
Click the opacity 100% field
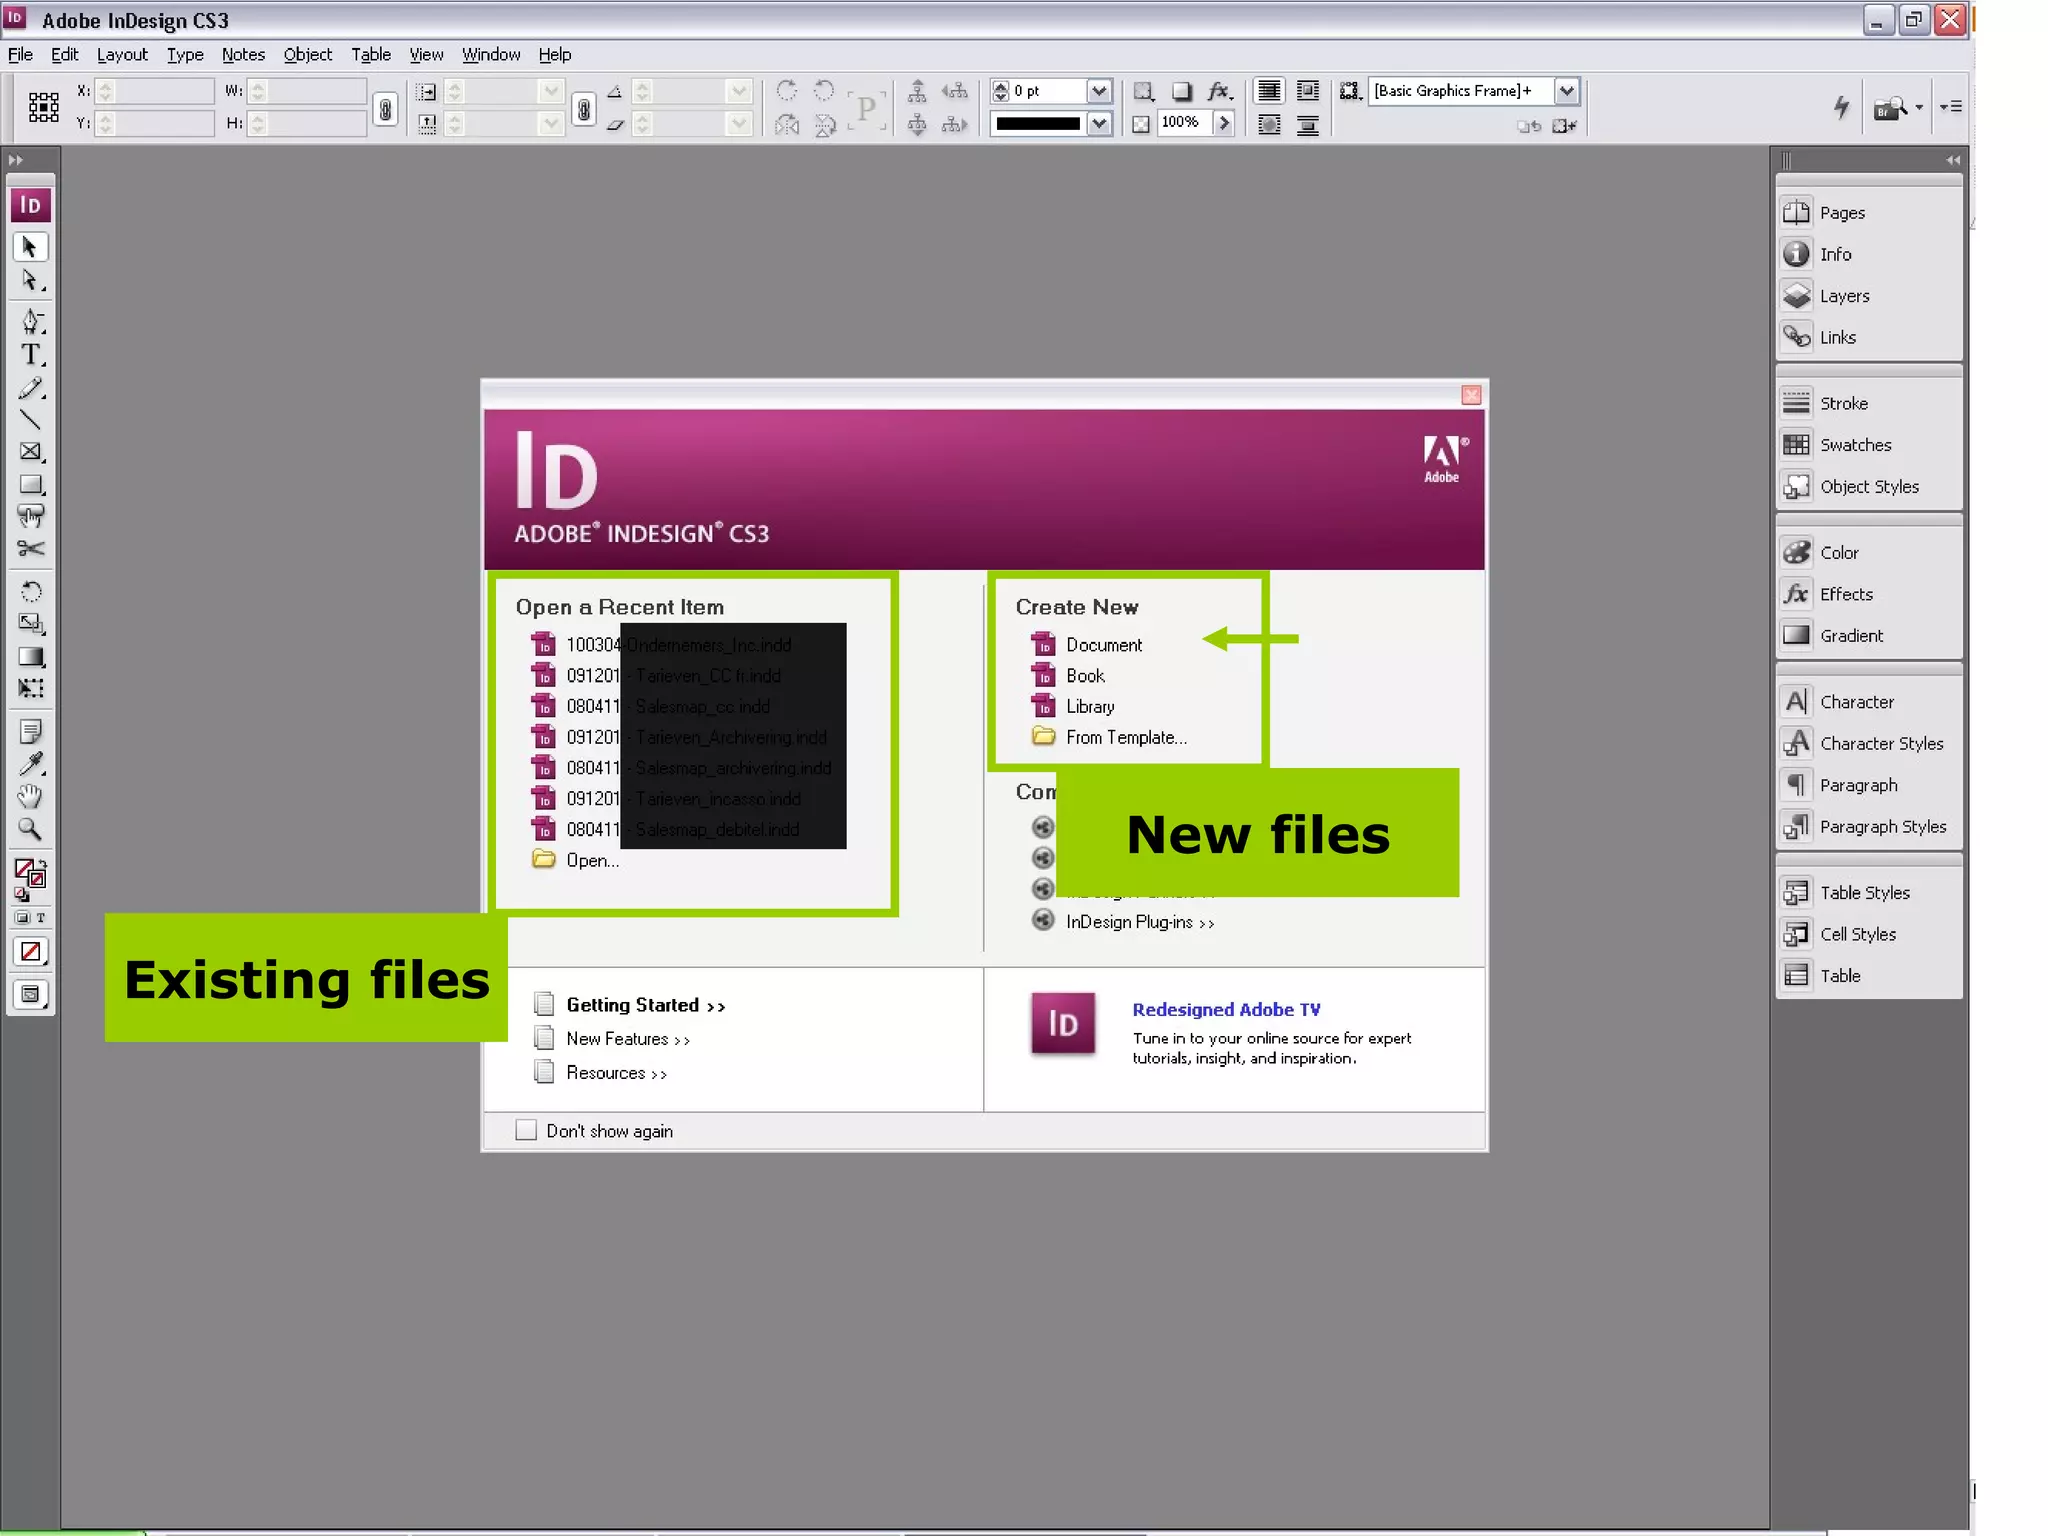point(1184,122)
